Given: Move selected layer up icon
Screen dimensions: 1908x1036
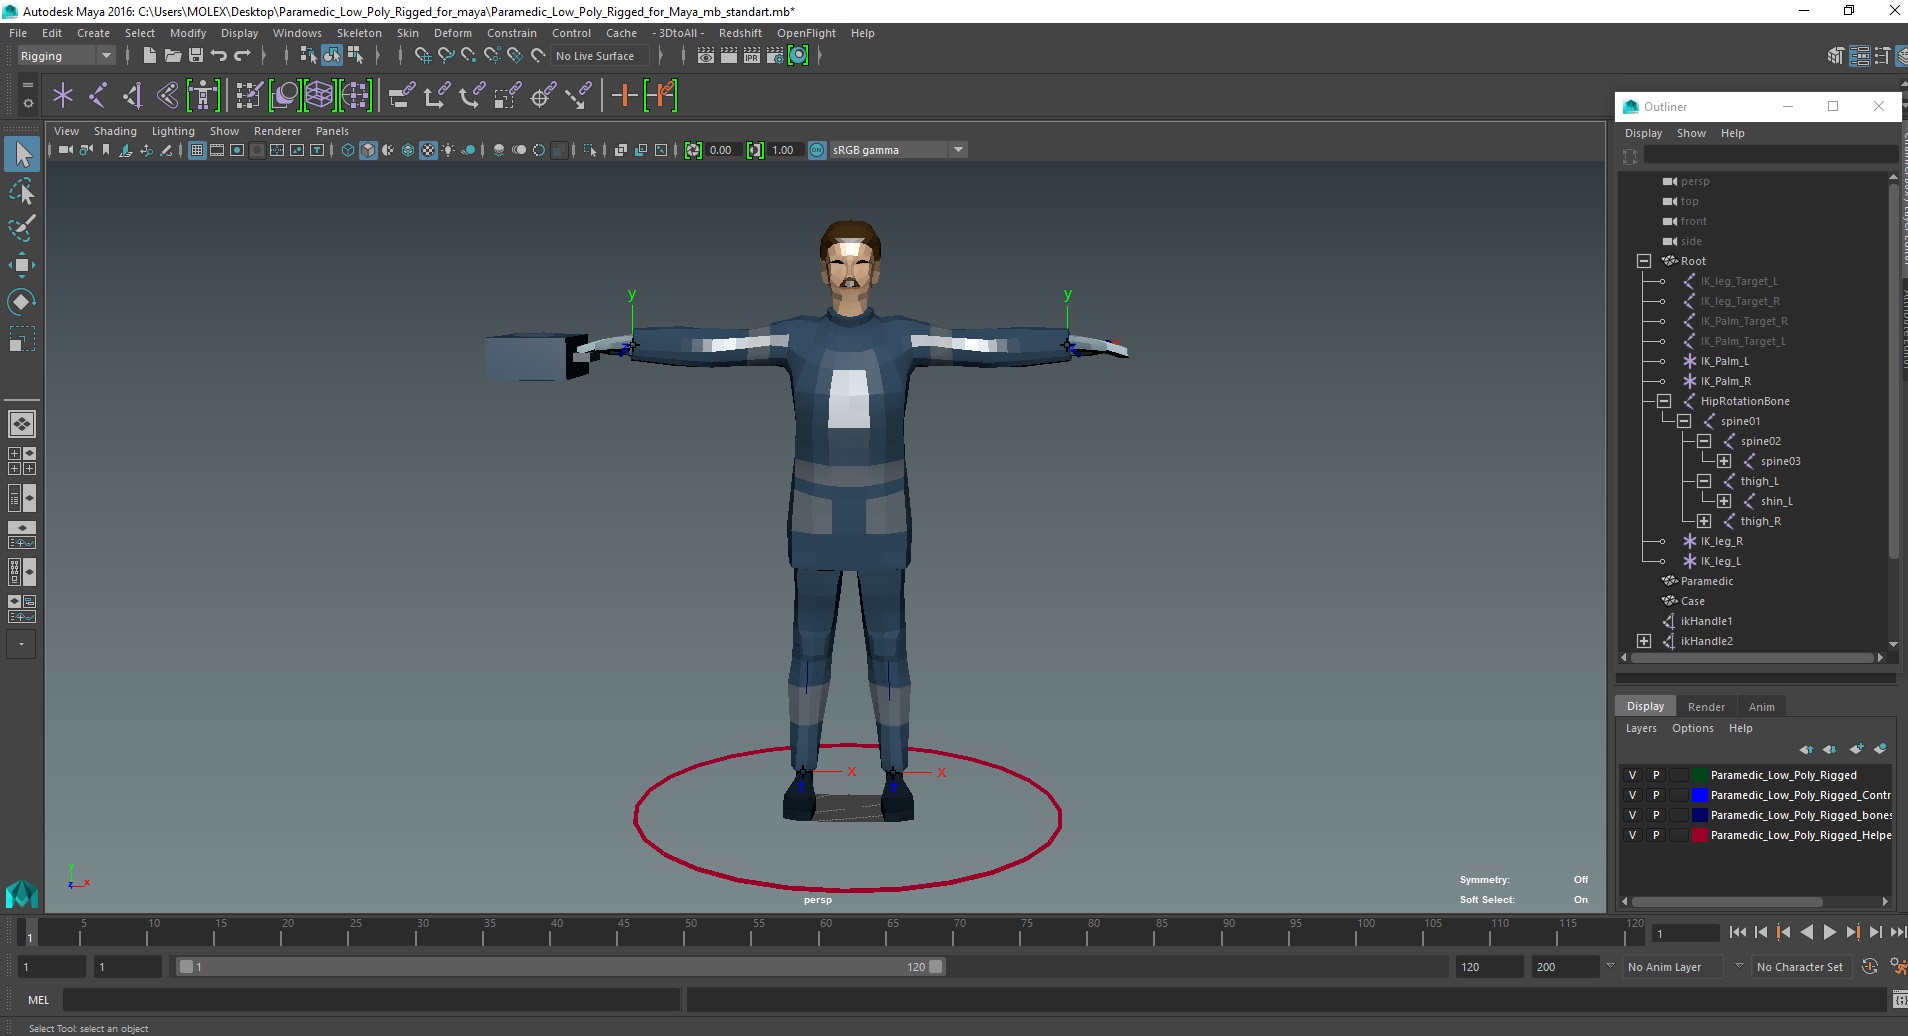Looking at the screenshot, I should pyautogui.click(x=1806, y=749).
